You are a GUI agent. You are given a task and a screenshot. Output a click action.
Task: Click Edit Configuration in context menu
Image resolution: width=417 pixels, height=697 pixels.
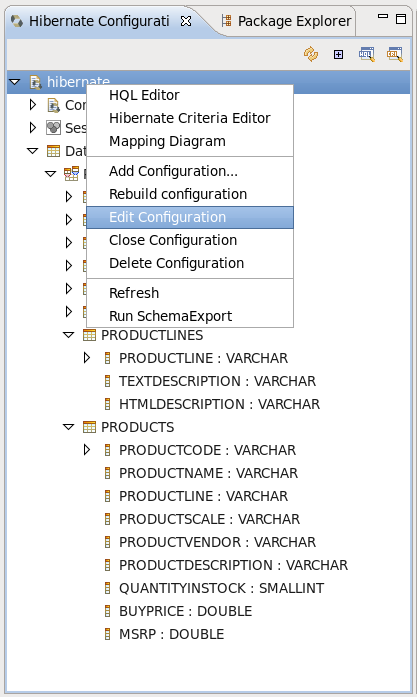[190, 217]
